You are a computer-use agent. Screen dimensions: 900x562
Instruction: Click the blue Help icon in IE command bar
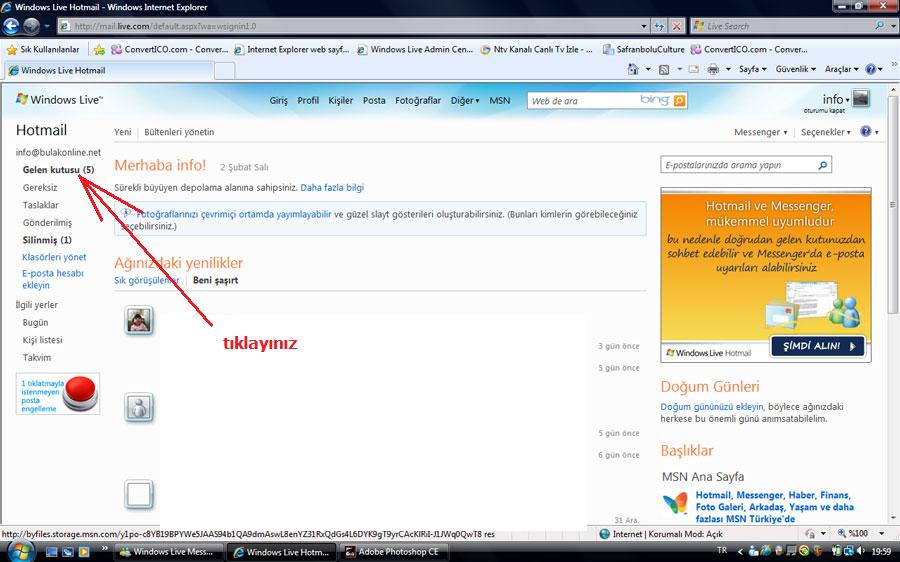click(x=871, y=69)
